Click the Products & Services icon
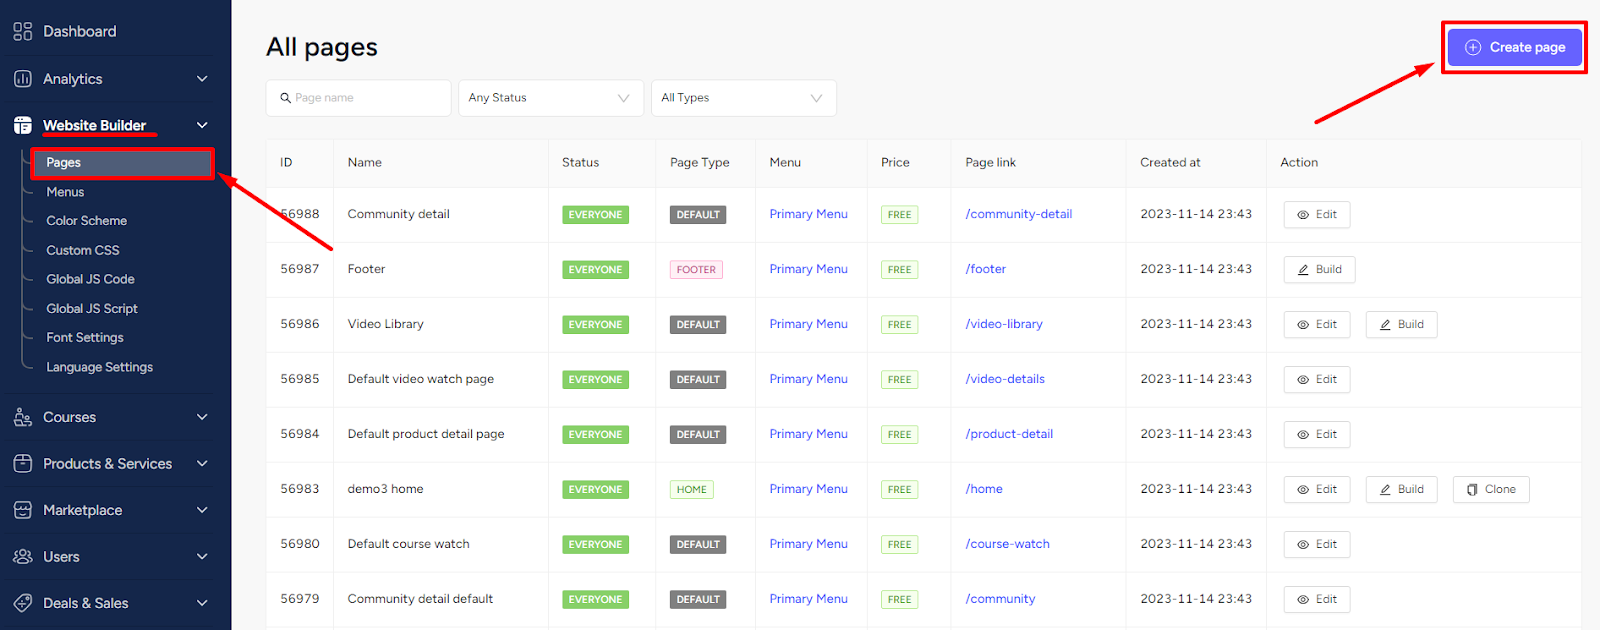The image size is (1600, 630). tap(22, 464)
